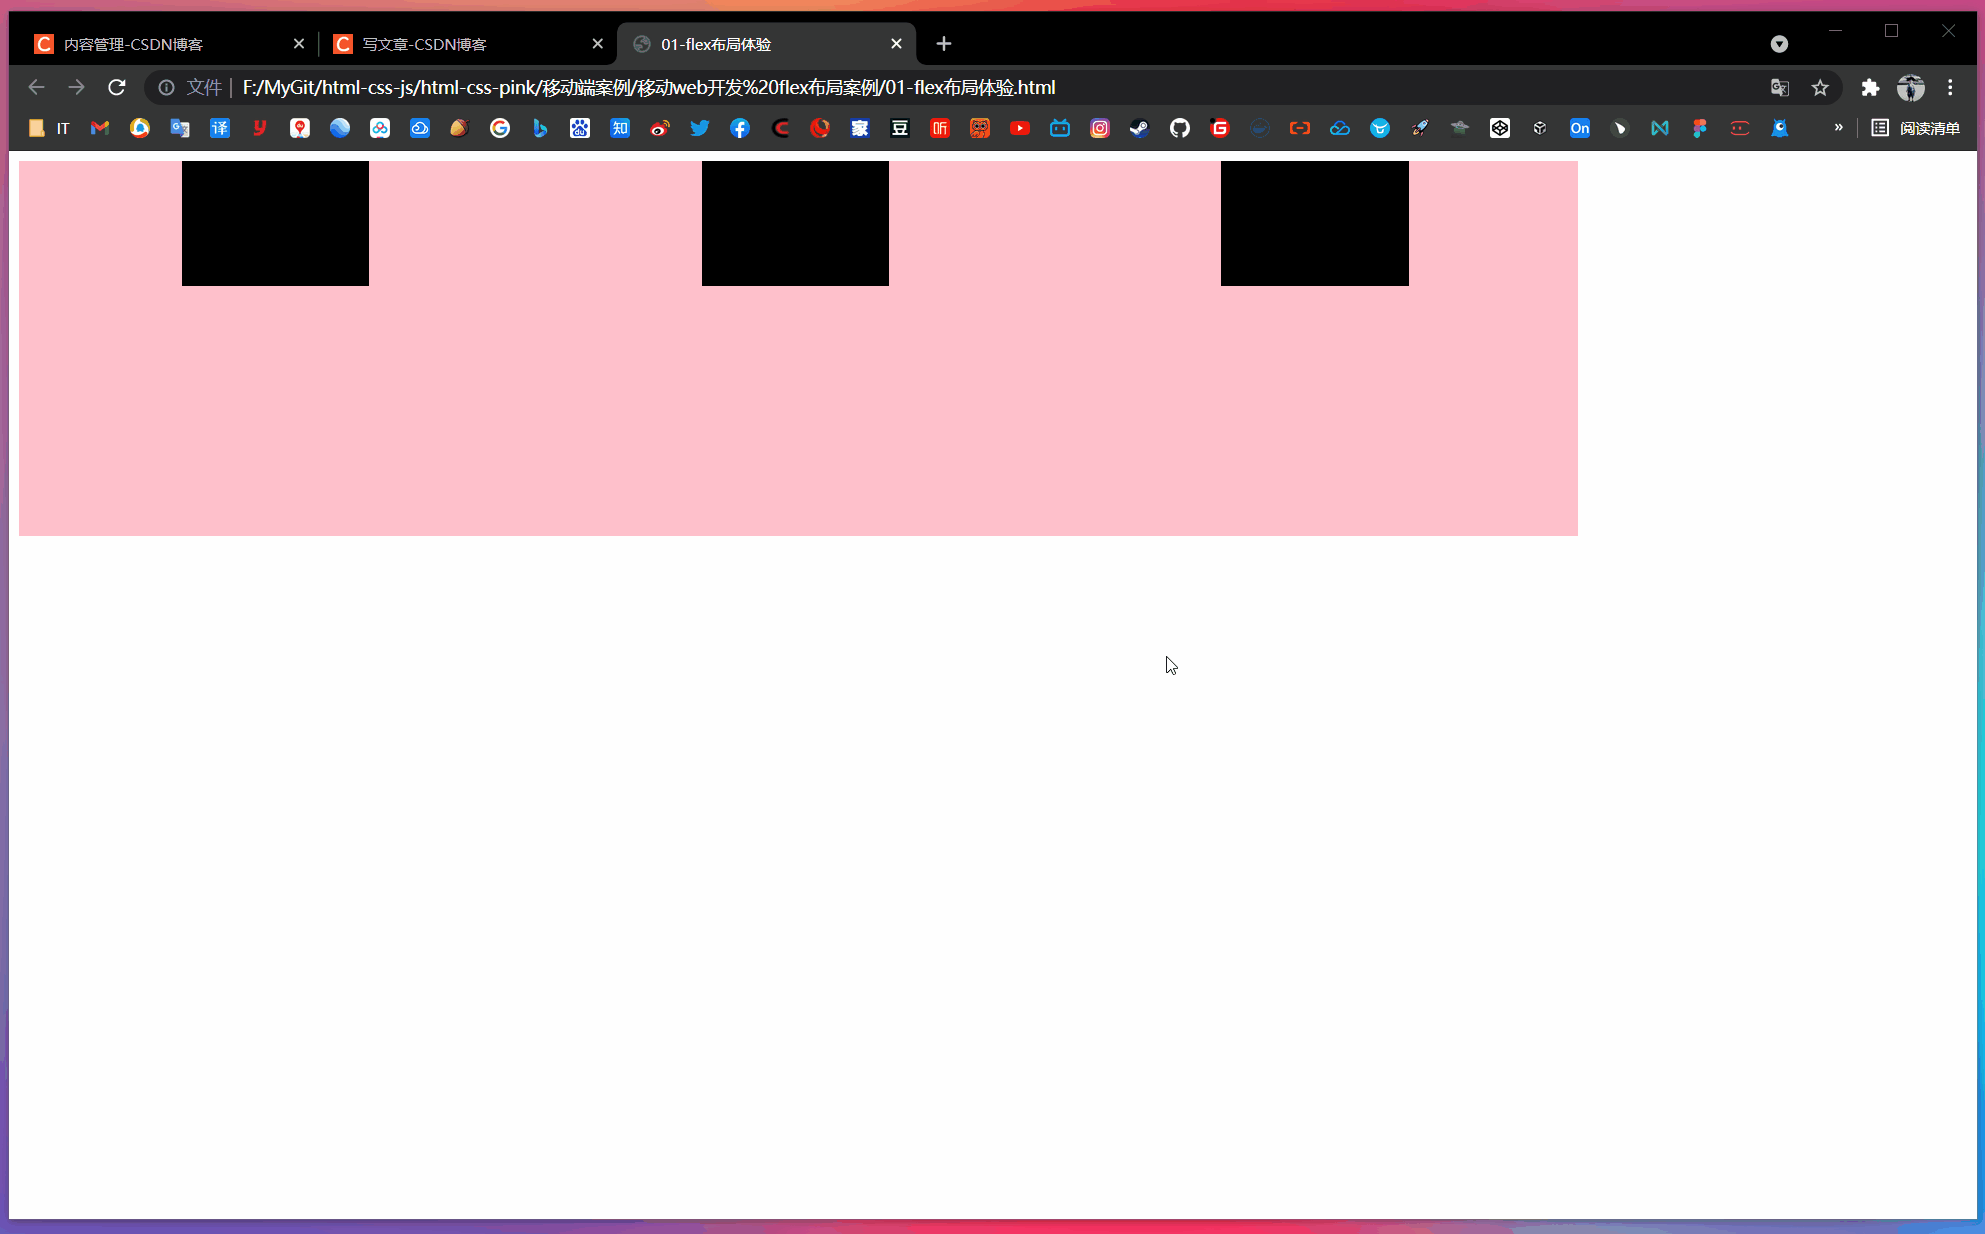Click the Extensions puzzle icon
Screen dimensions: 1985x1234
click(x=1870, y=88)
